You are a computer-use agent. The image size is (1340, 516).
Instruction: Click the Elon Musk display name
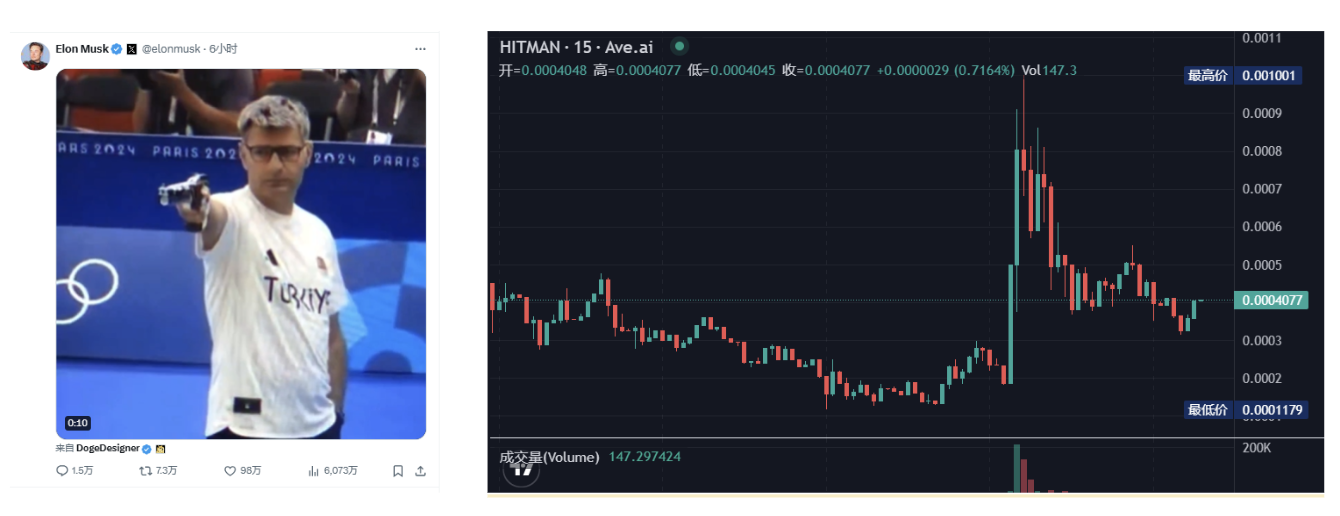pyautogui.click(x=81, y=49)
